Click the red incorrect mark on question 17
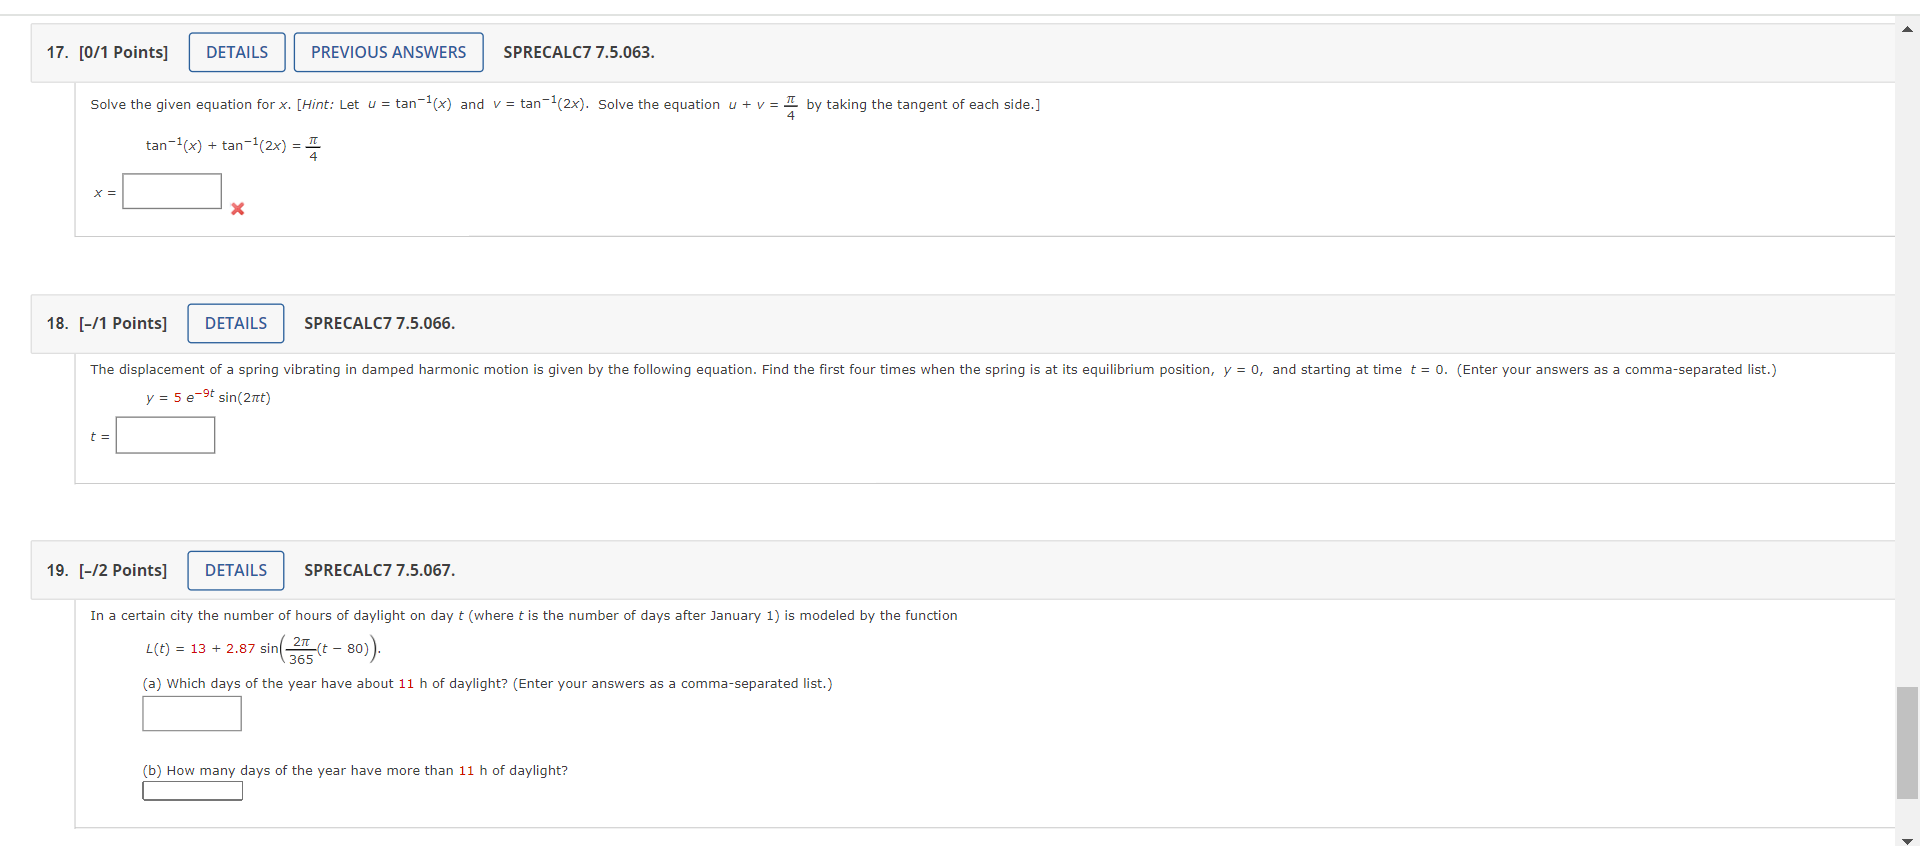 click(237, 210)
